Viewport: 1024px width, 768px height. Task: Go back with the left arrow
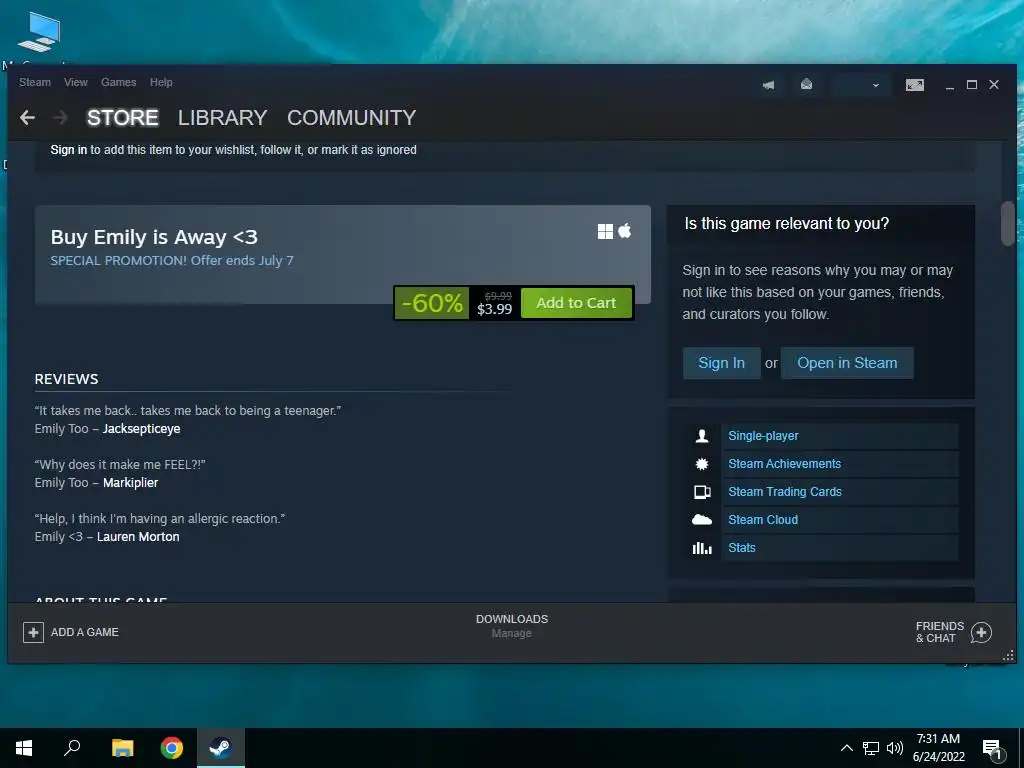(x=27, y=118)
